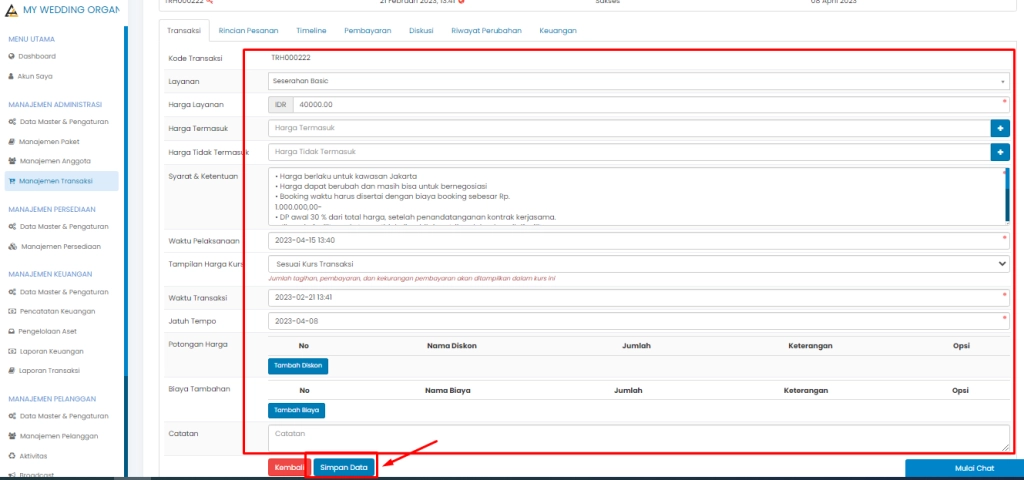Click plus icon beside Harga Termasuk field
This screenshot has width=1024, height=480.
[x=1000, y=128]
